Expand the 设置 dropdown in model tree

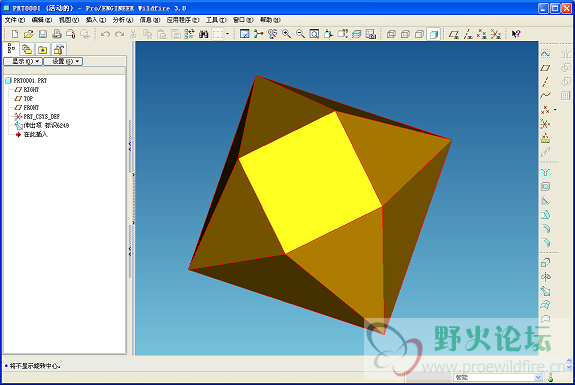pyautogui.click(x=63, y=61)
